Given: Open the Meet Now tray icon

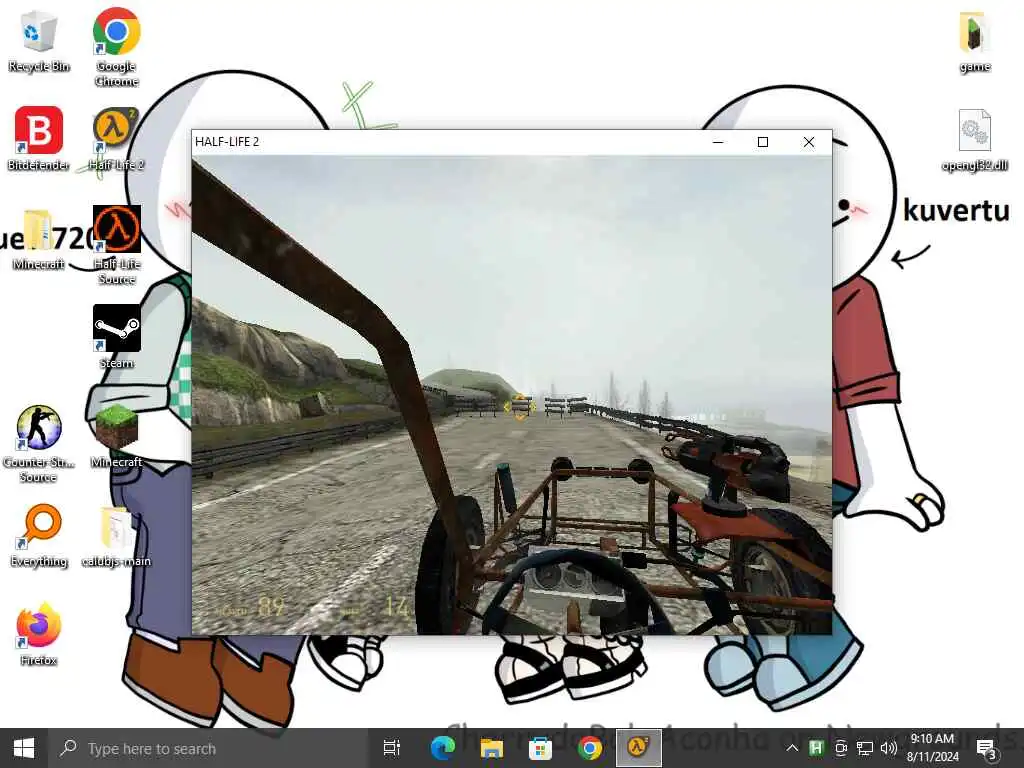Looking at the screenshot, I should (841, 748).
